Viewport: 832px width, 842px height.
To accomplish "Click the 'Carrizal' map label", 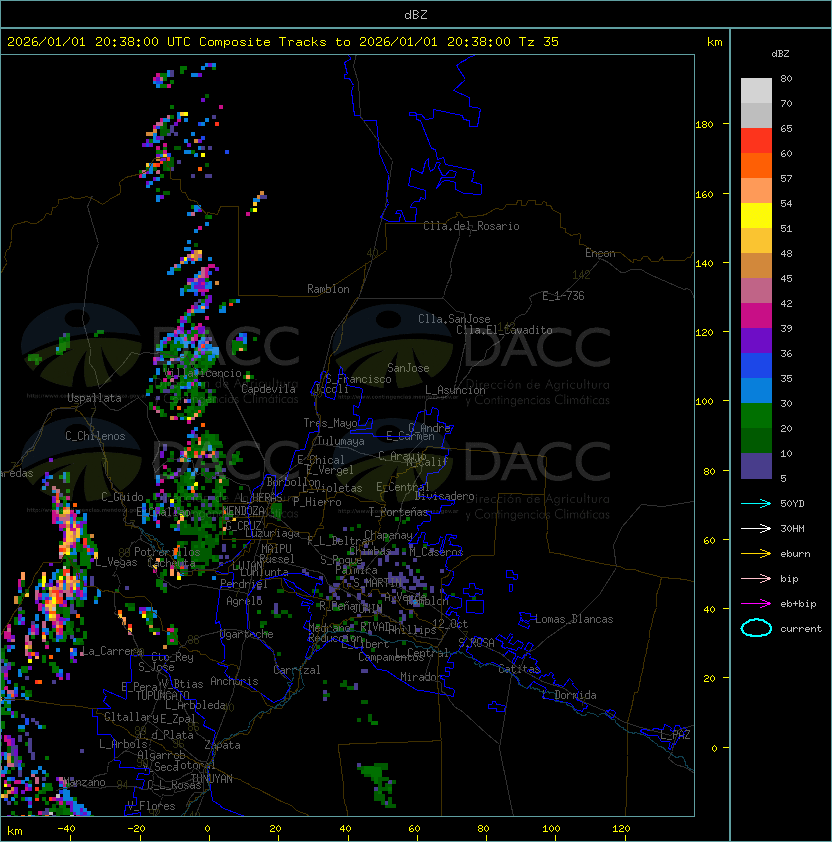I will [x=296, y=670].
